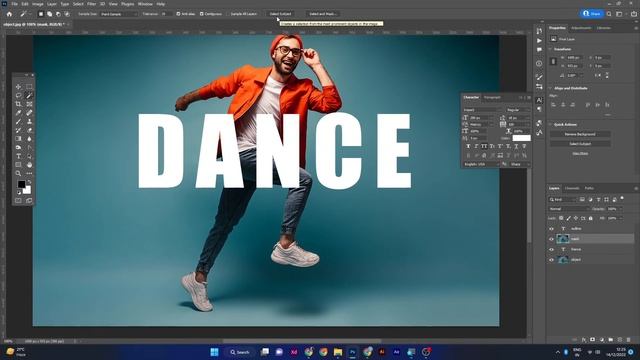
Task: Click the background white color swatch
Action: pos(28,191)
